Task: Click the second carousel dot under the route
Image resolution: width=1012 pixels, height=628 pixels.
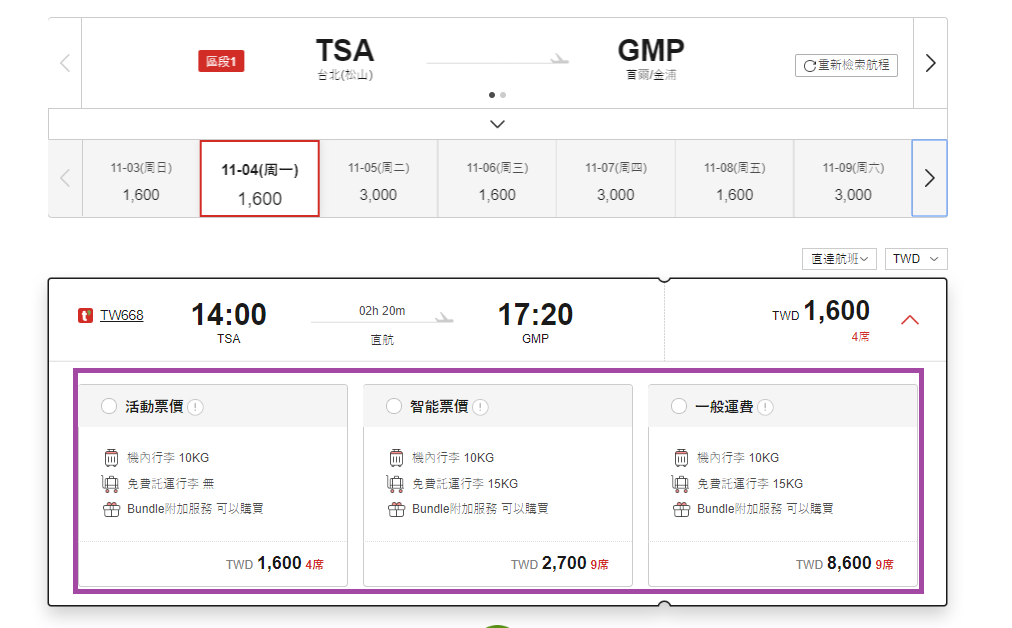Action: [x=503, y=95]
